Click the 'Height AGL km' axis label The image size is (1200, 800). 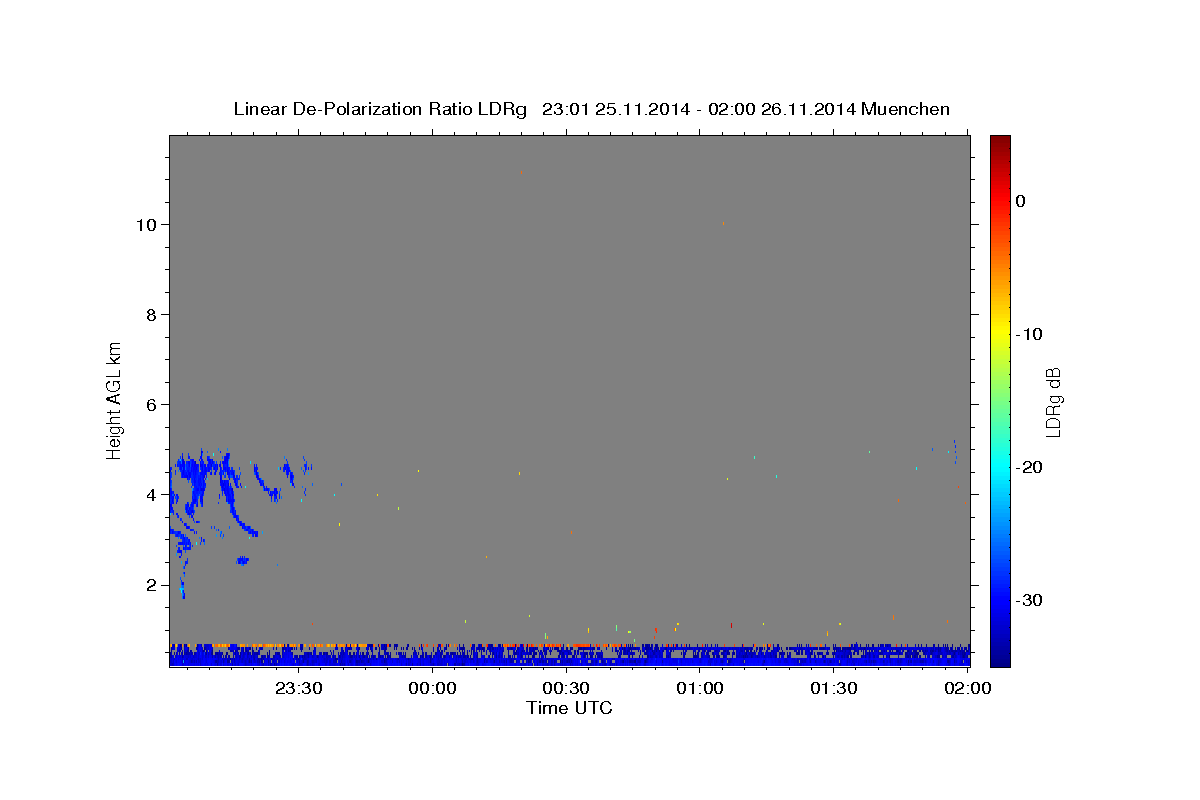coord(114,399)
